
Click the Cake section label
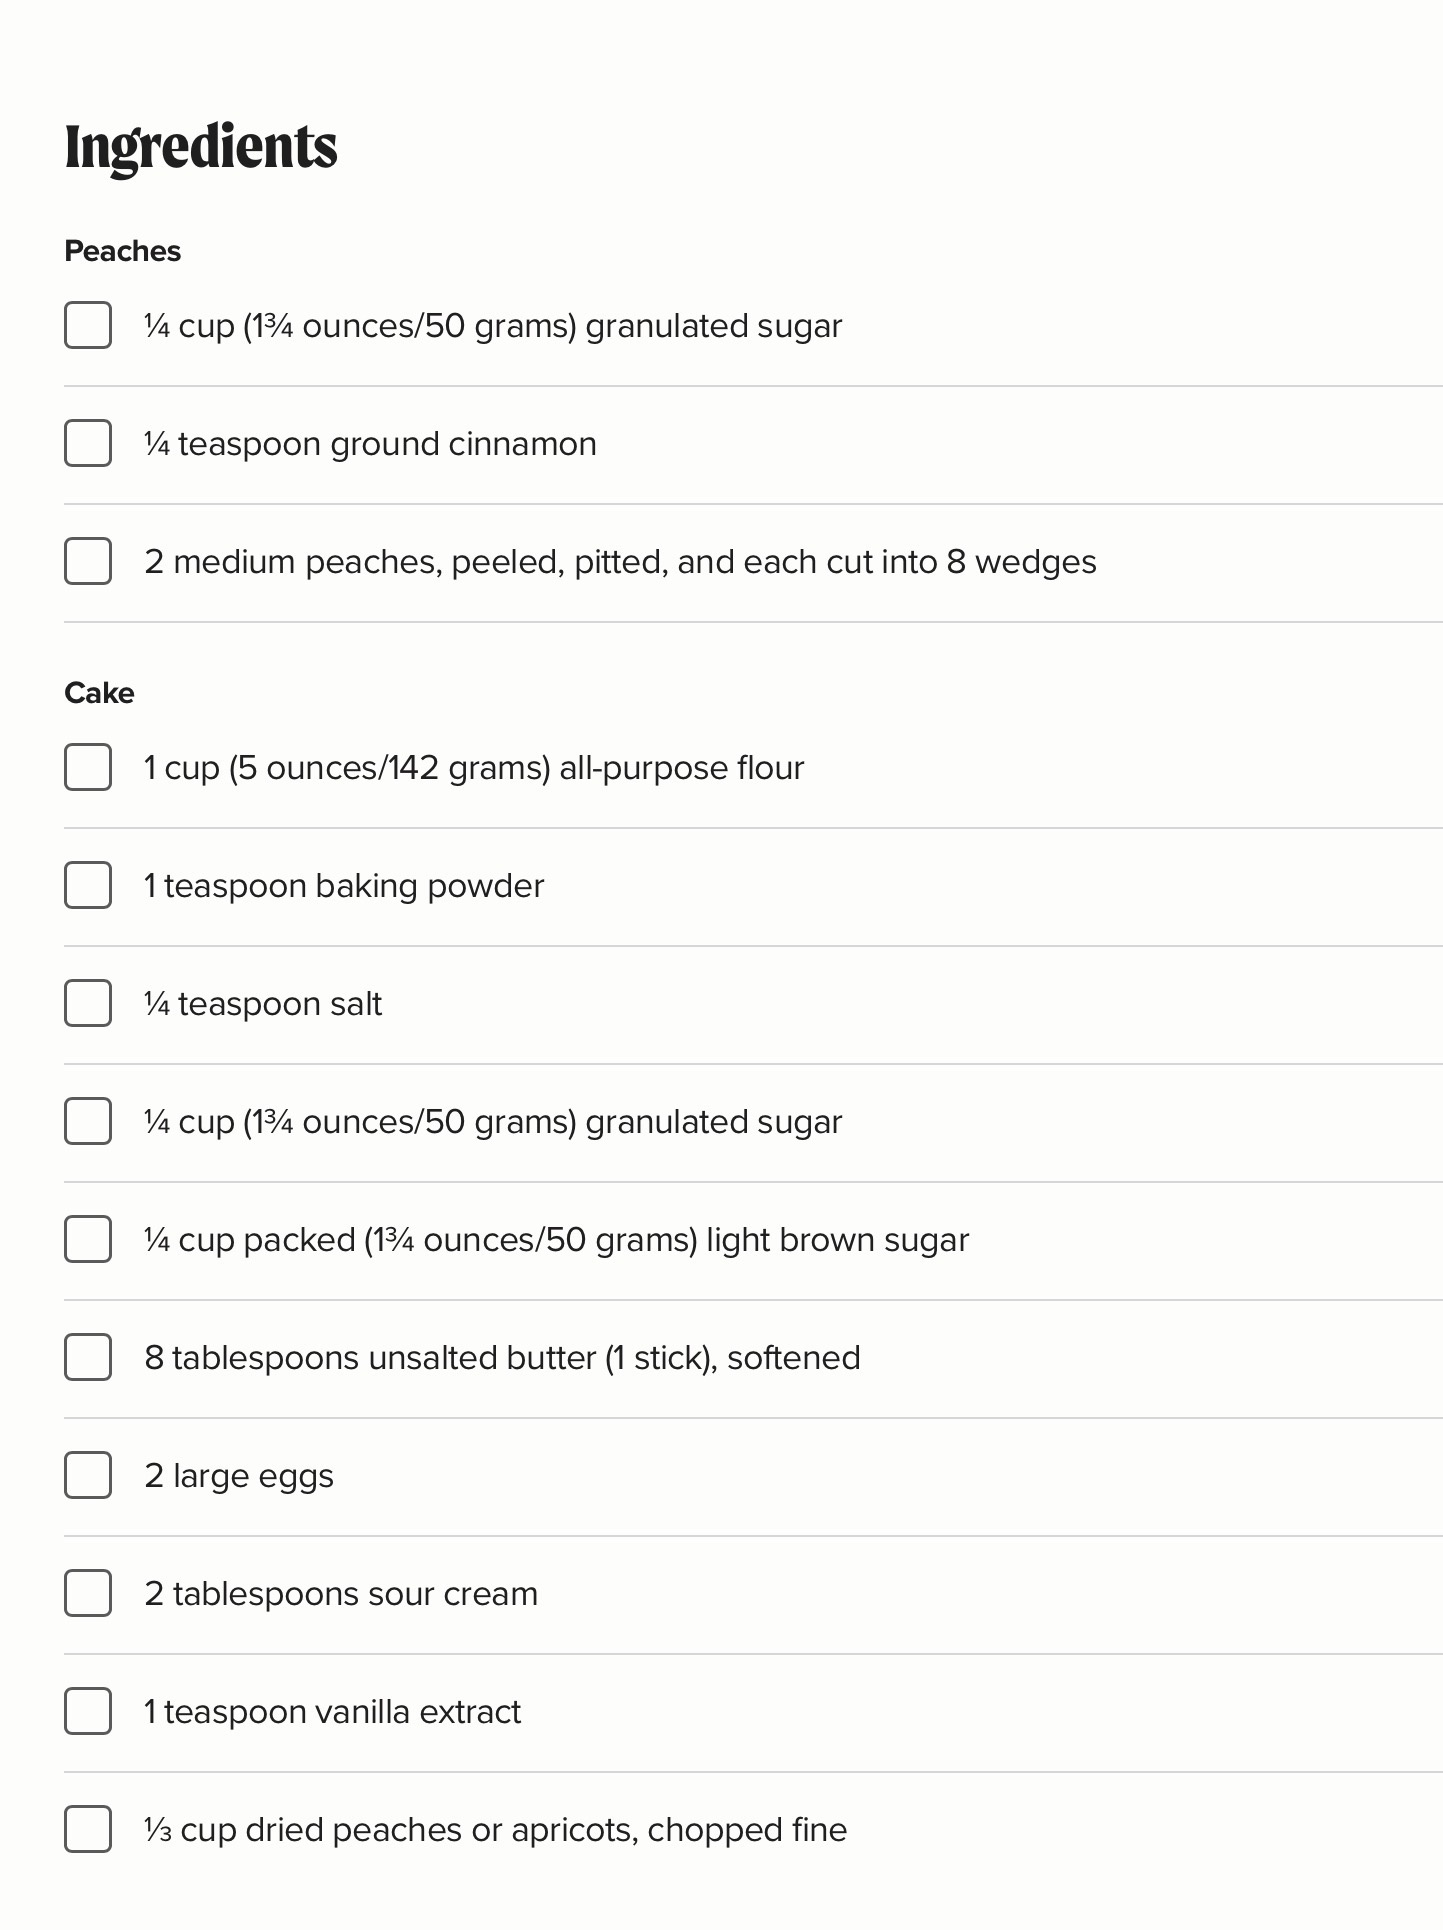coord(99,693)
